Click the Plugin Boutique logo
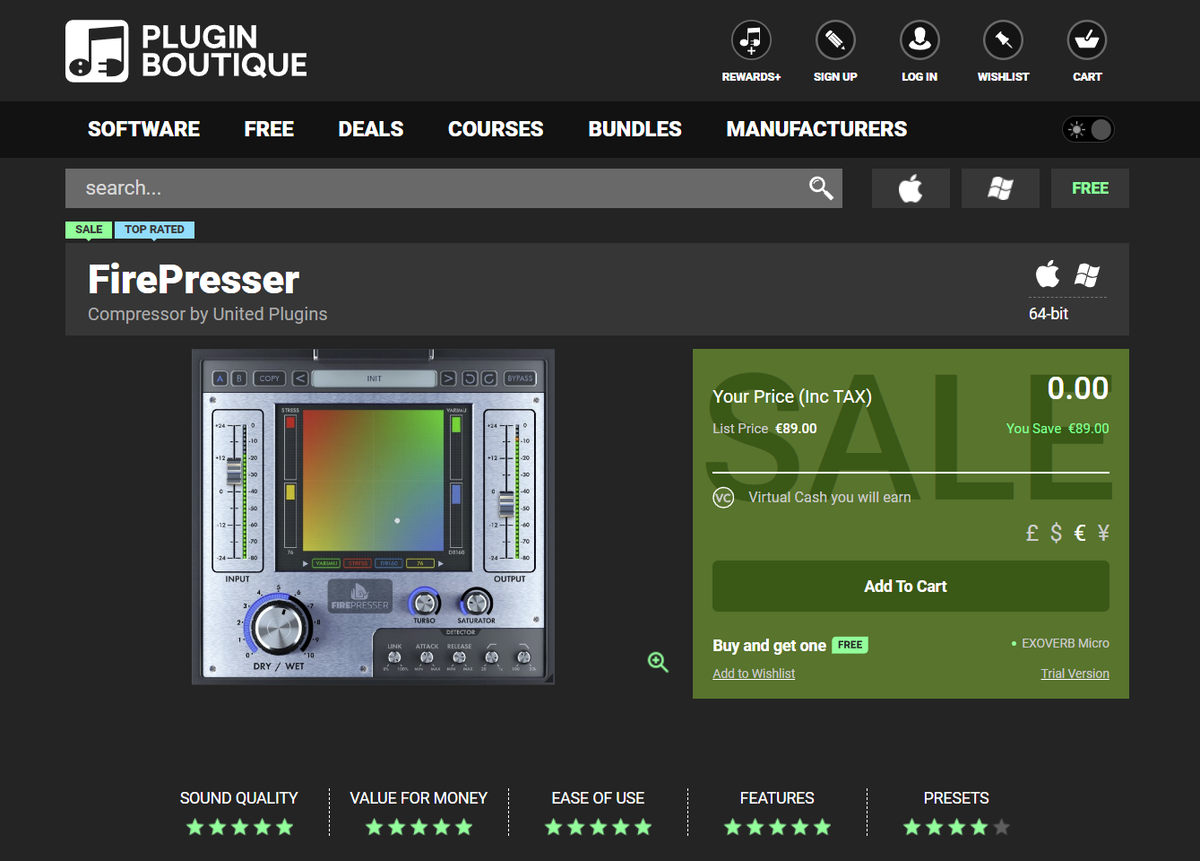Screen dimensions: 1200x861 (x=186, y=51)
